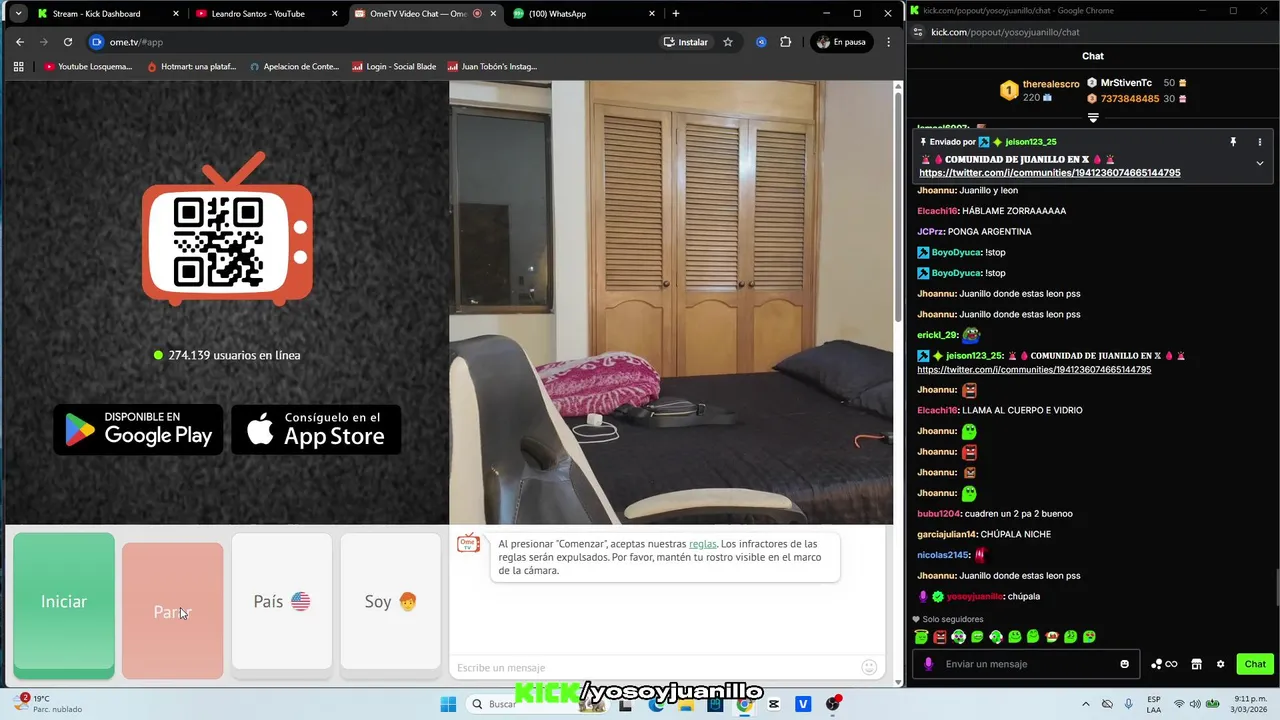Show hidden system tray icons
Image resolution: width=1280 pixels, height=720 pixels.
coord(1086,704)
